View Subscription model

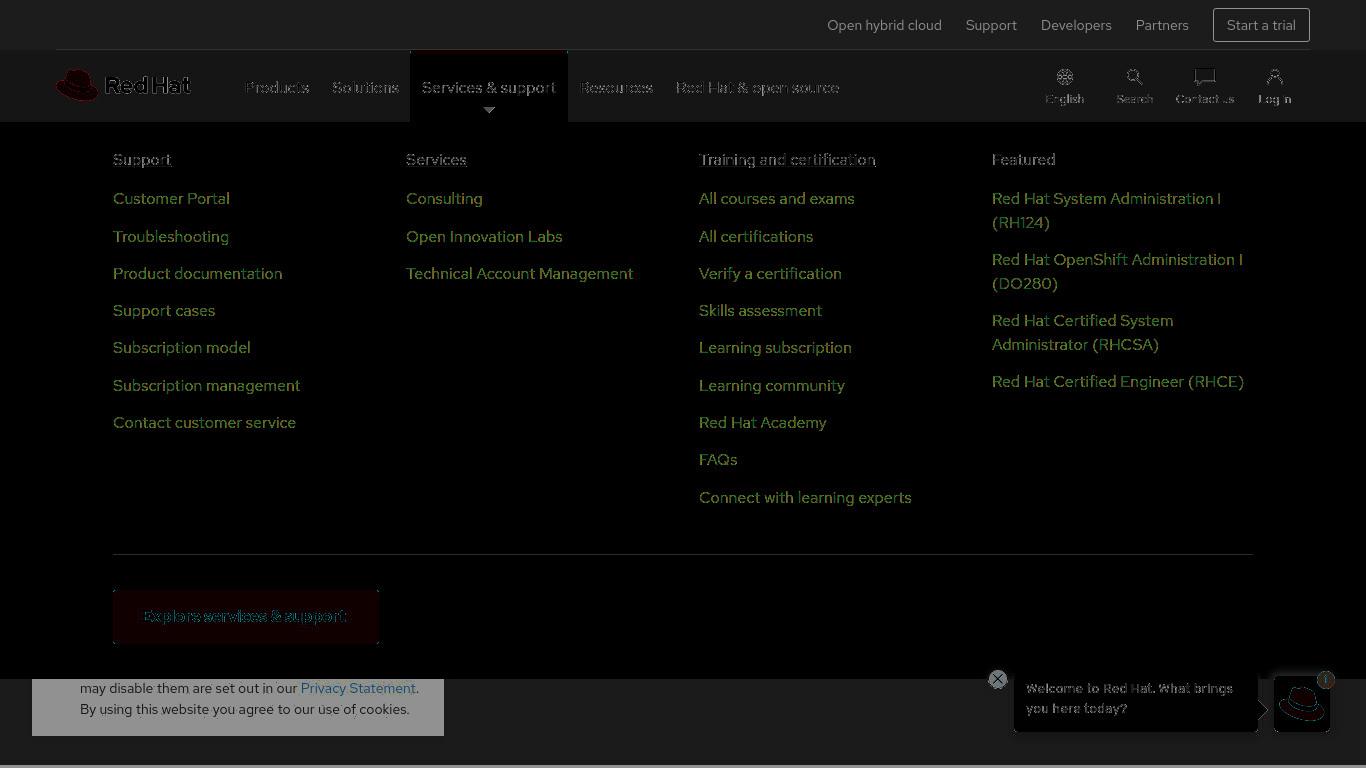(181, 347)
